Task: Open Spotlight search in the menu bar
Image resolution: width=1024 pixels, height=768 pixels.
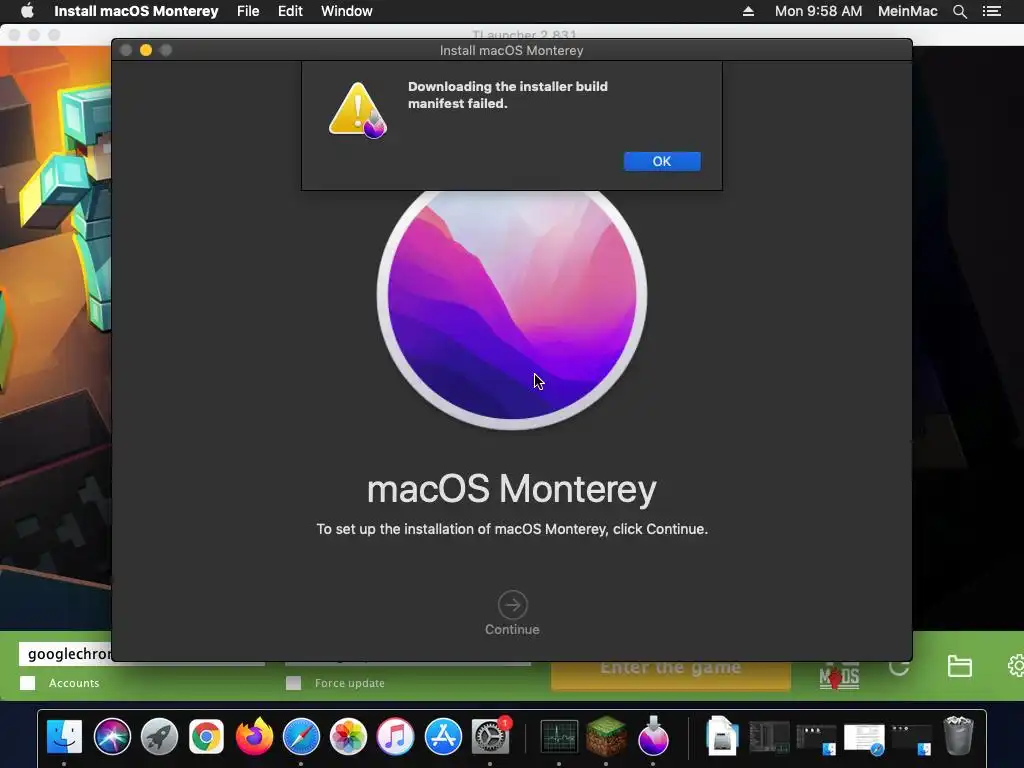Action: (x=959, y=11)
